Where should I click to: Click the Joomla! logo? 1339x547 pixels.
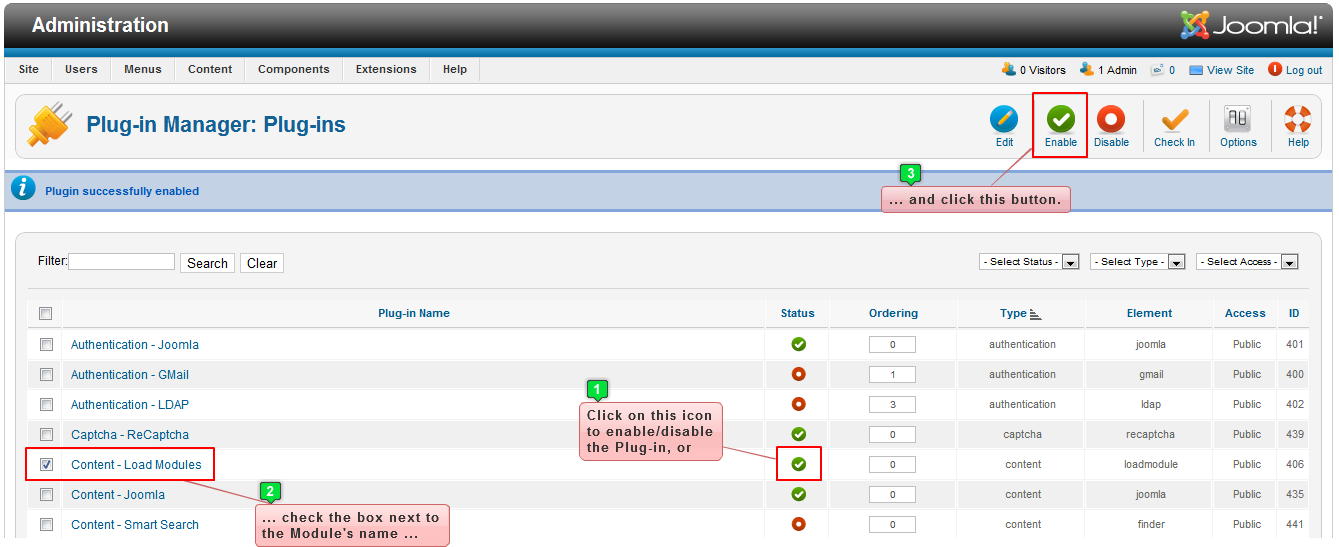tap(1250, 25)
